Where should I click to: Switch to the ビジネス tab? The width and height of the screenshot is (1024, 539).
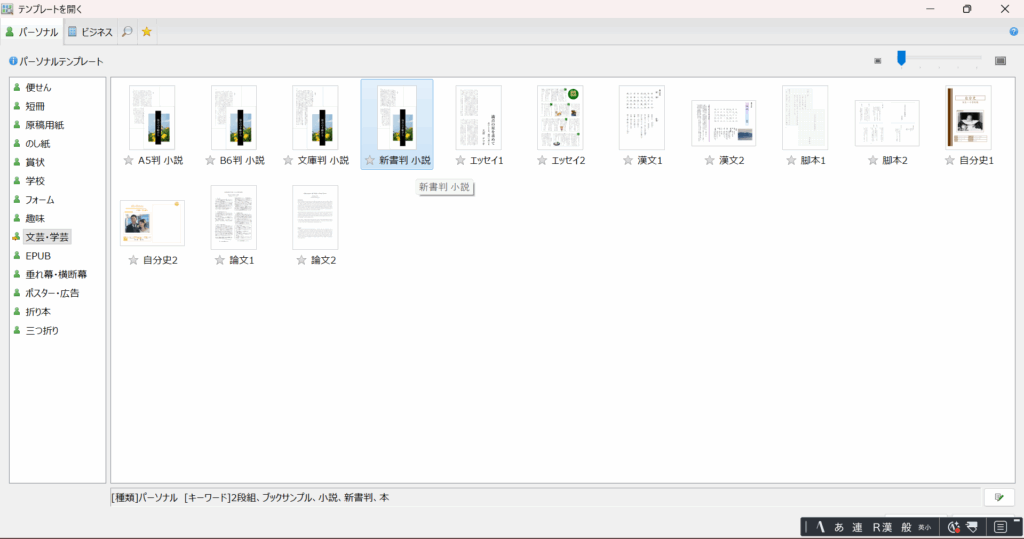(x=90, y=32)
